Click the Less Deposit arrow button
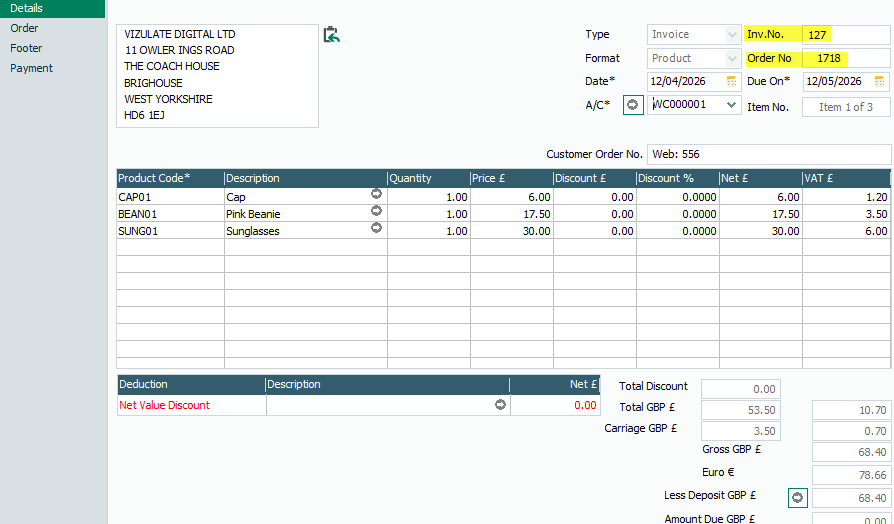Screen dimensions: 894x524 (797, 497)
